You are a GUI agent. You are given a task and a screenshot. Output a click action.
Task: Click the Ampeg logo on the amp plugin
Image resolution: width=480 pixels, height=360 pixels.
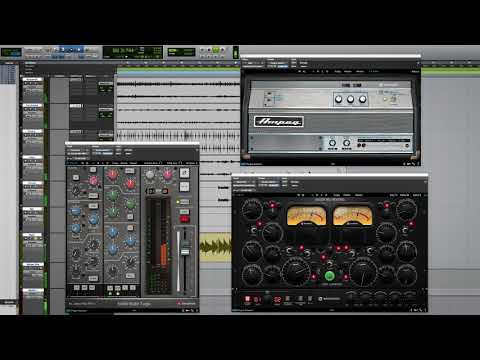pyautogui.click(x=279, y=121)
